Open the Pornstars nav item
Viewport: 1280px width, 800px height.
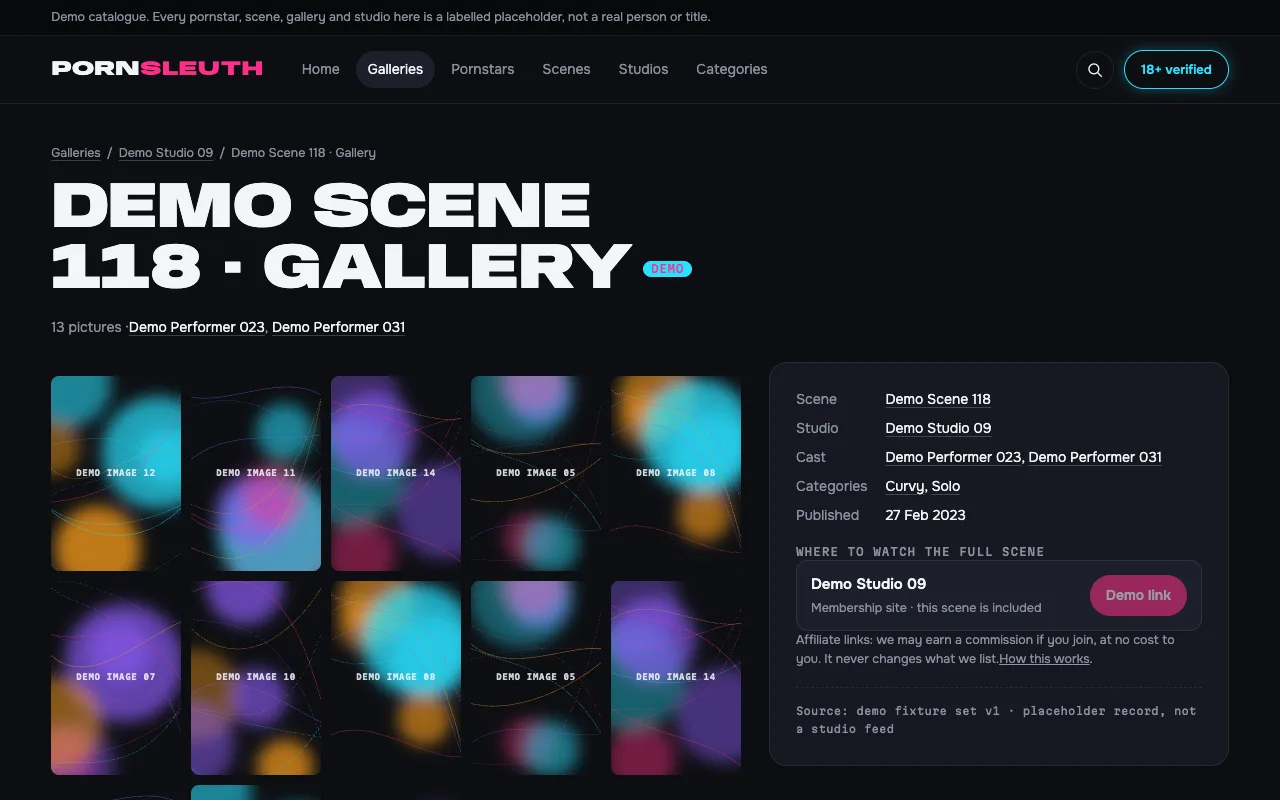[483, 69]
